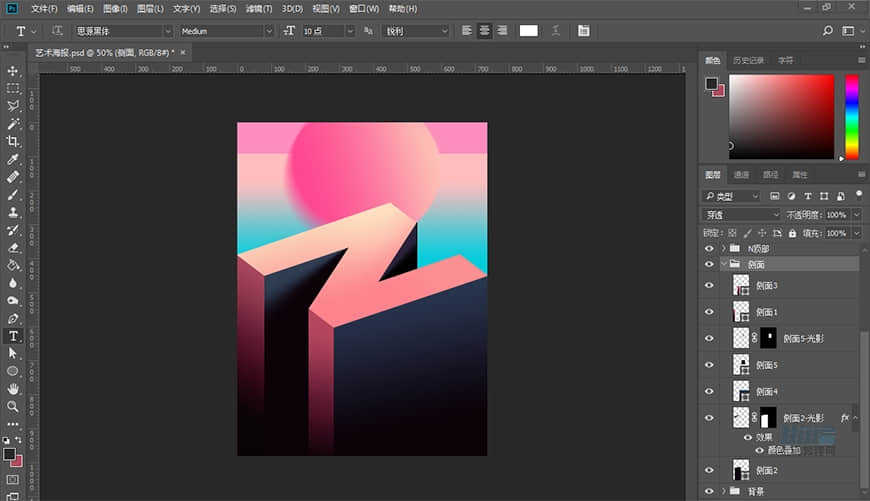Activate the Hand tool
This screenshot has width=870, height=501.
coord(13,388)
